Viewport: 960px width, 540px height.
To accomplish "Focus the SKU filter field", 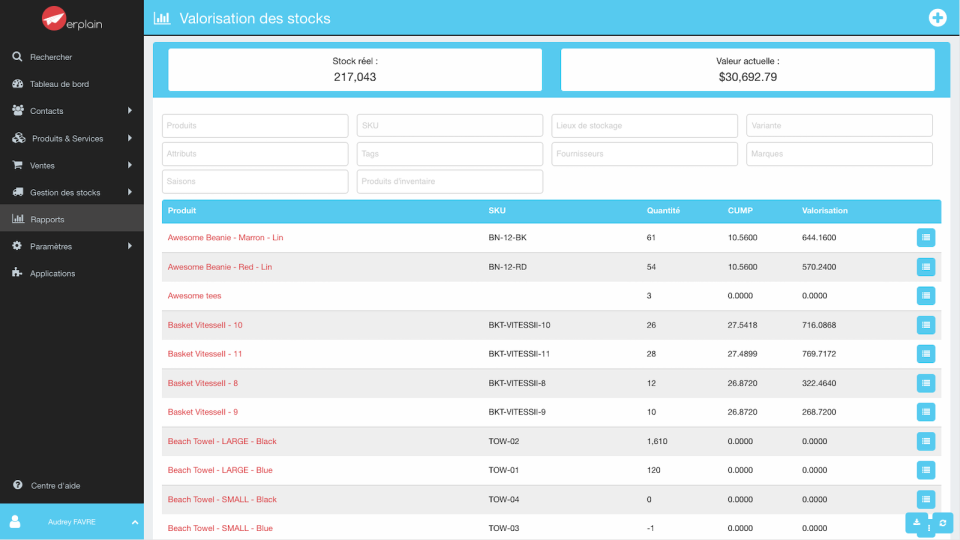I will point(450,126).
